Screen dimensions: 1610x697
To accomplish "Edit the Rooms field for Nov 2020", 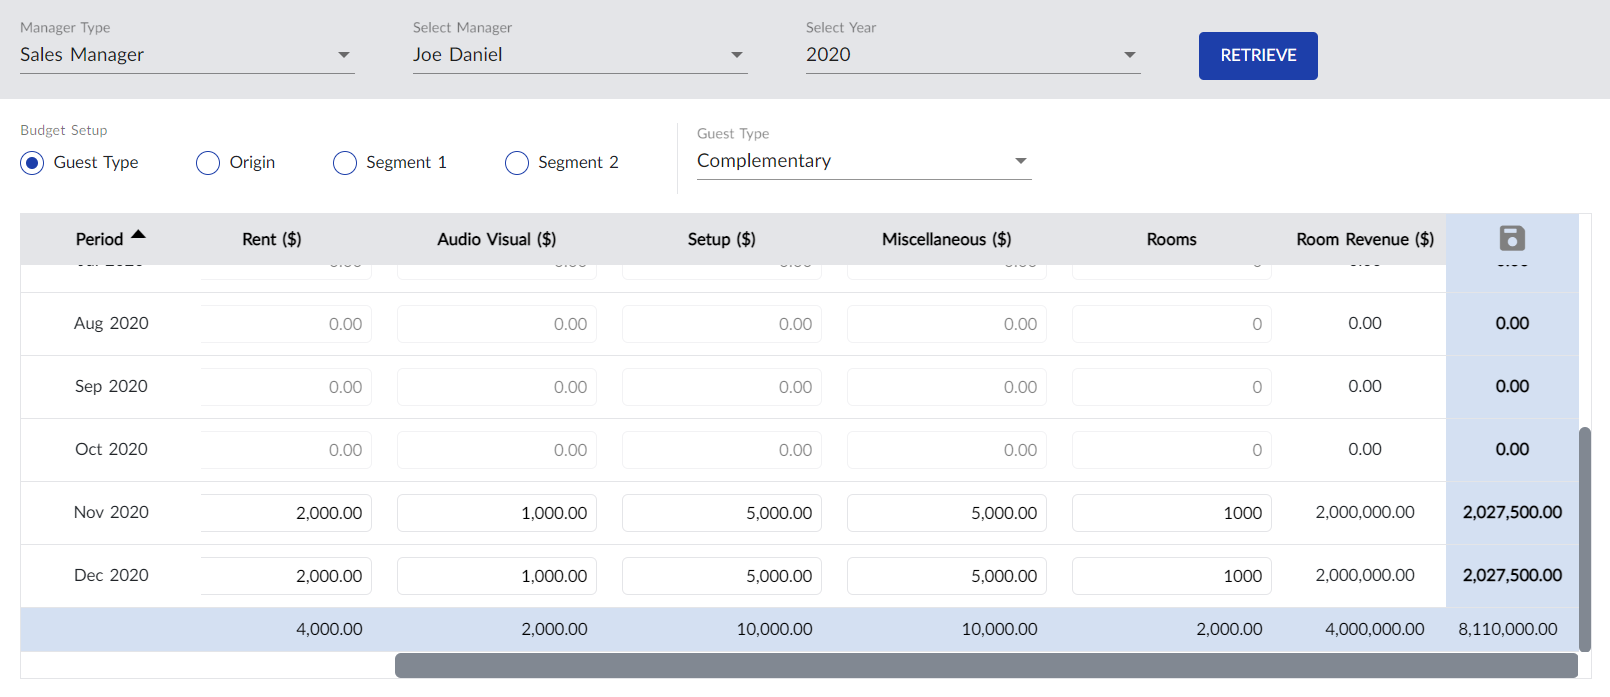I will 1172,513.
